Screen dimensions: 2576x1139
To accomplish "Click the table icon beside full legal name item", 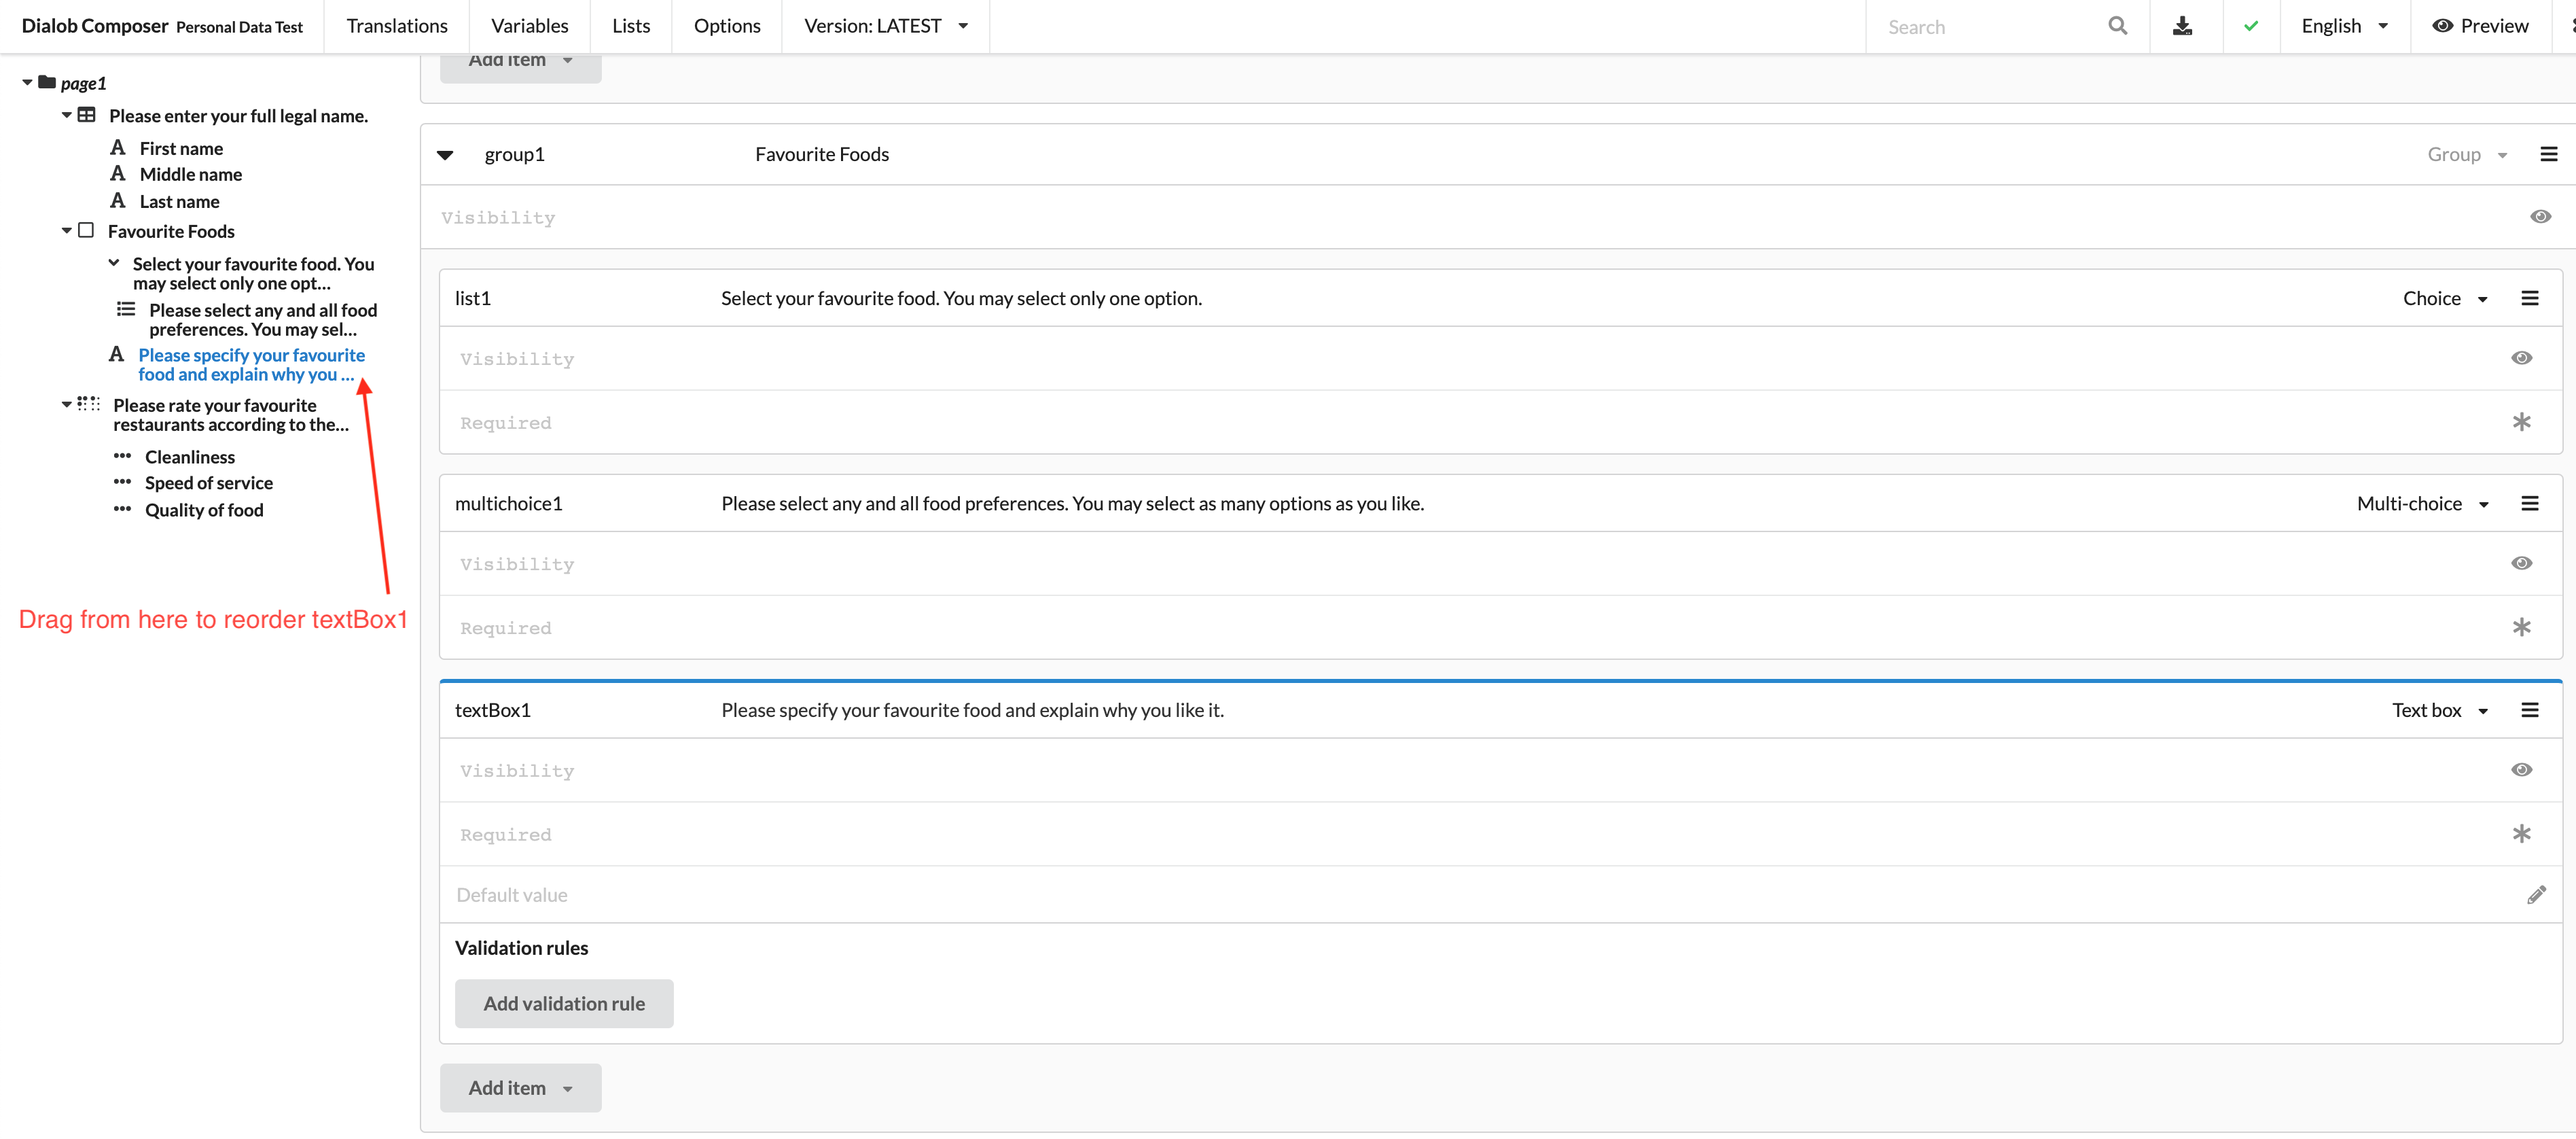I will (x=86, y=115).
